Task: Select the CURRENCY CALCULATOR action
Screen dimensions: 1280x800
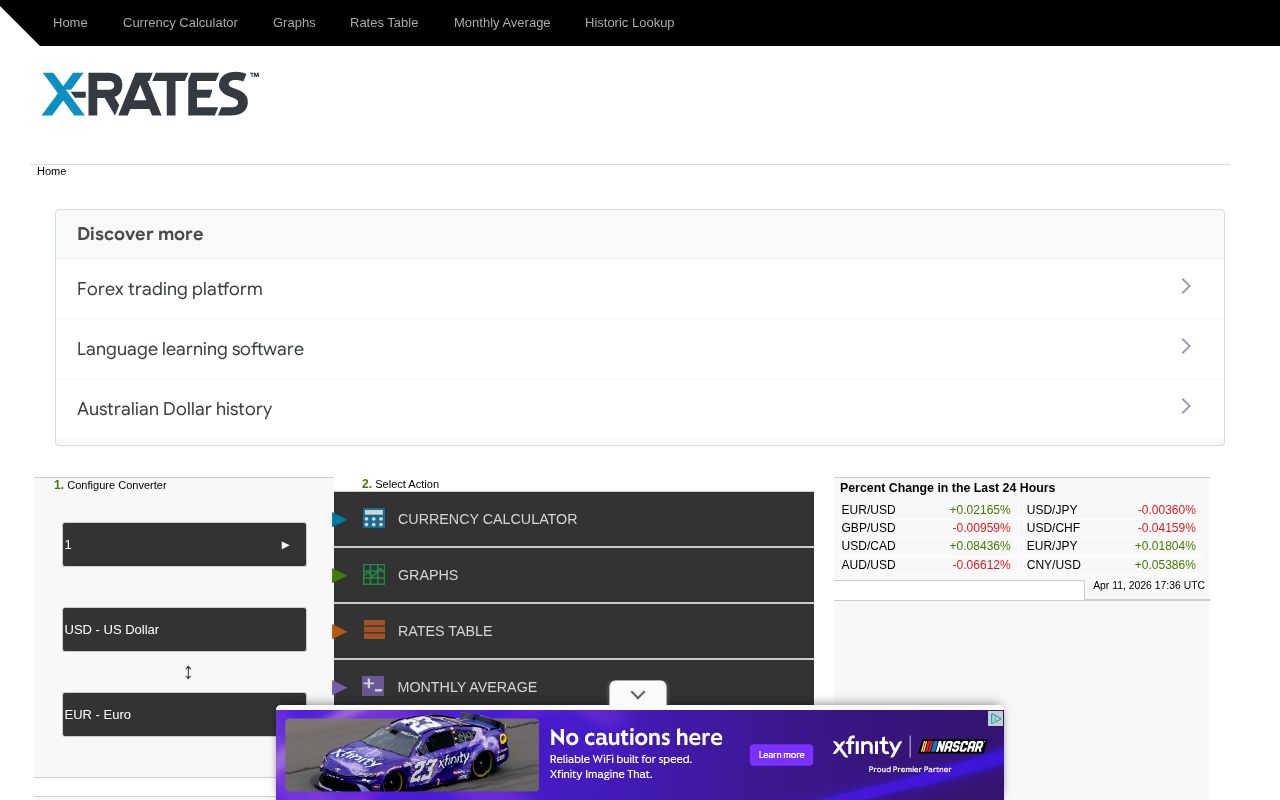Action: (574, 519)
